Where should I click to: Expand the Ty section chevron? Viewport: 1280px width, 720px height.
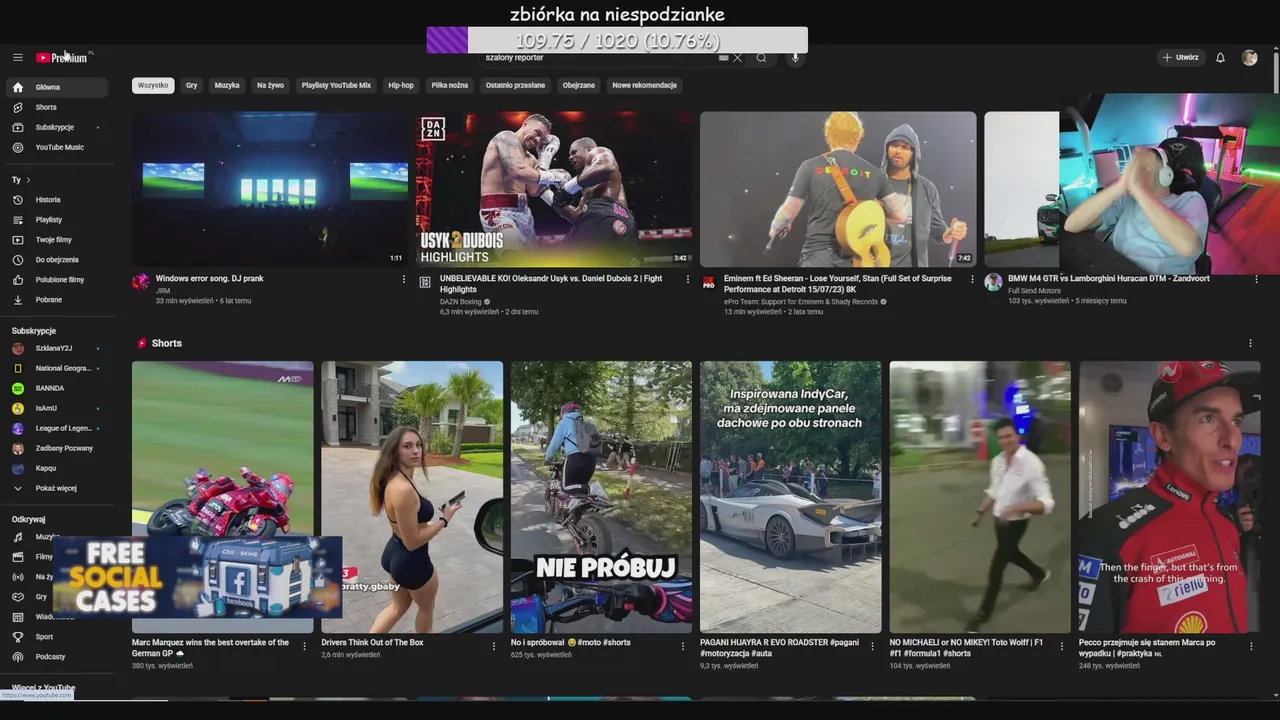pyautogui.click(x=28, y=180)
